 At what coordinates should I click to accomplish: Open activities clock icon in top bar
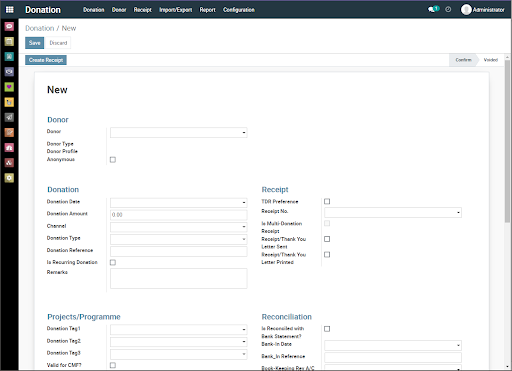[448, 10]
